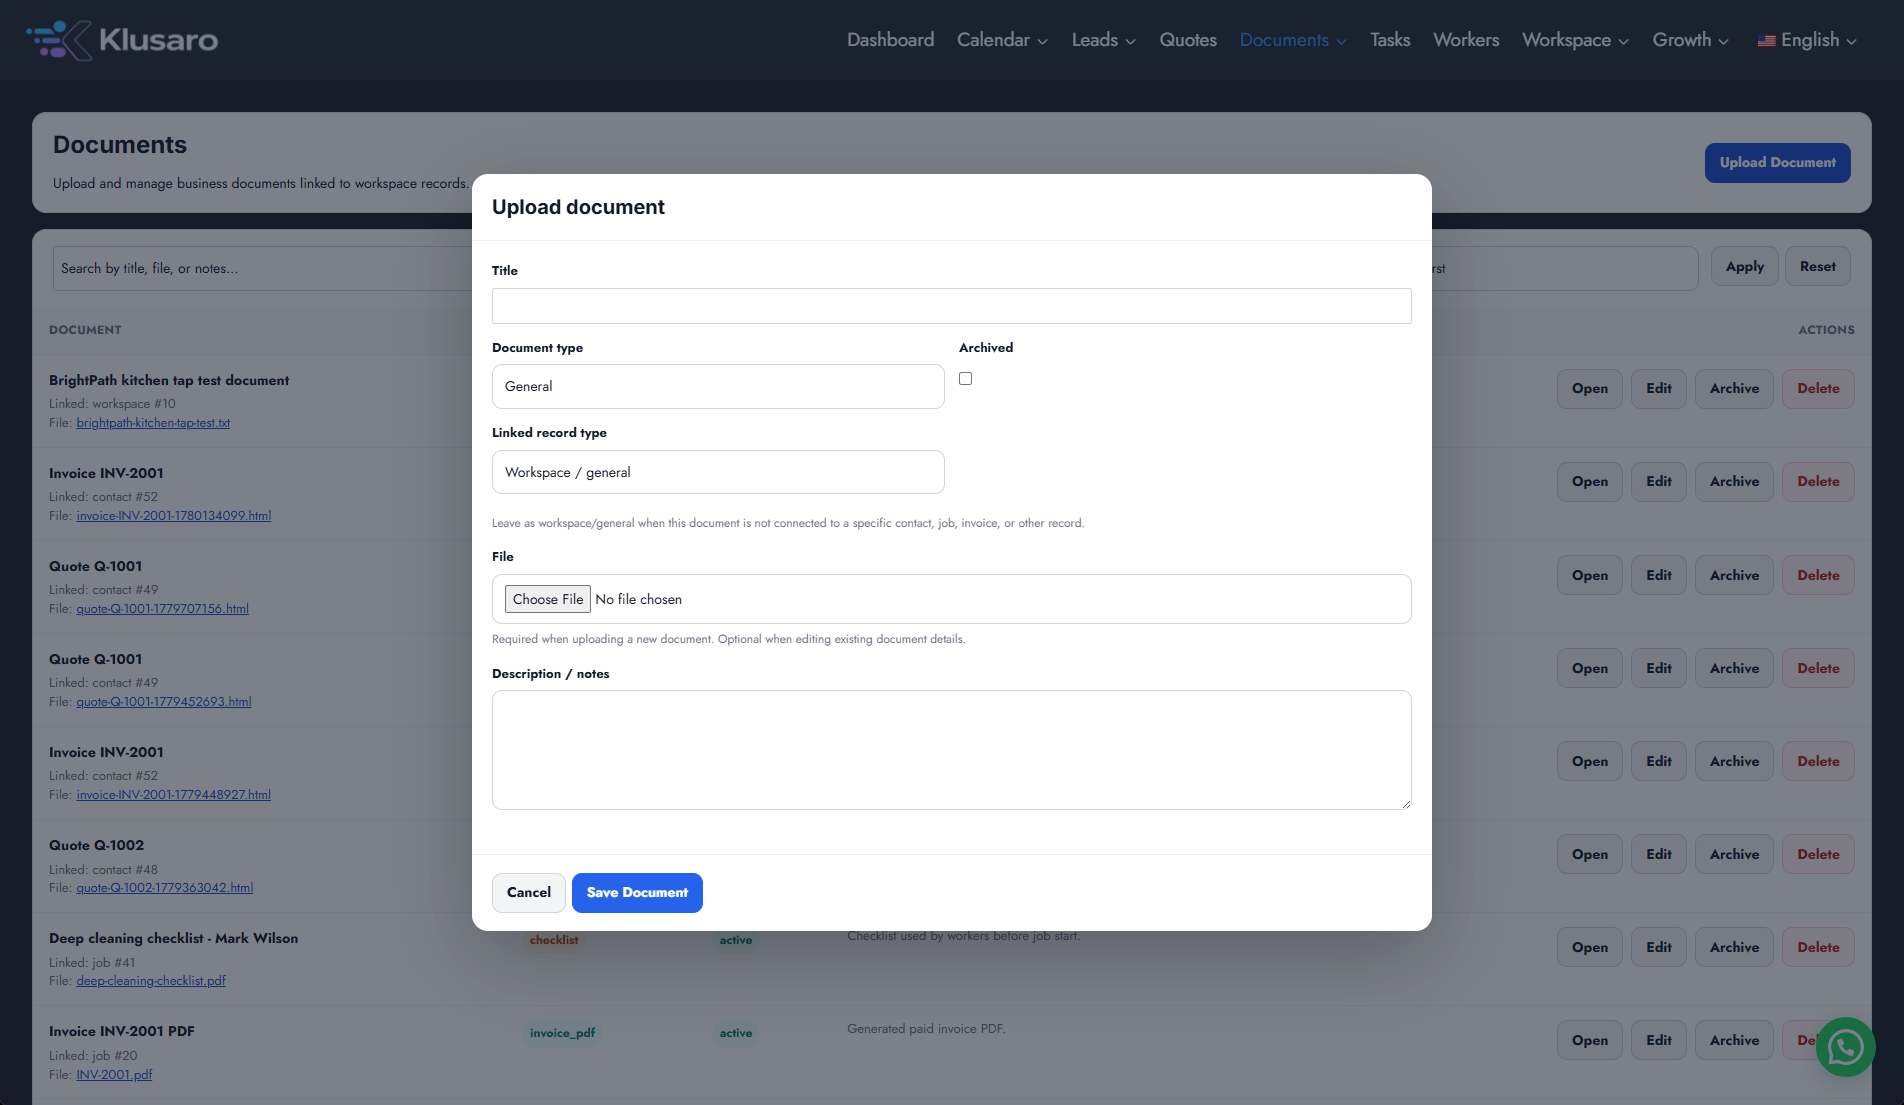Click the US flag language icon

(1766, 41)
